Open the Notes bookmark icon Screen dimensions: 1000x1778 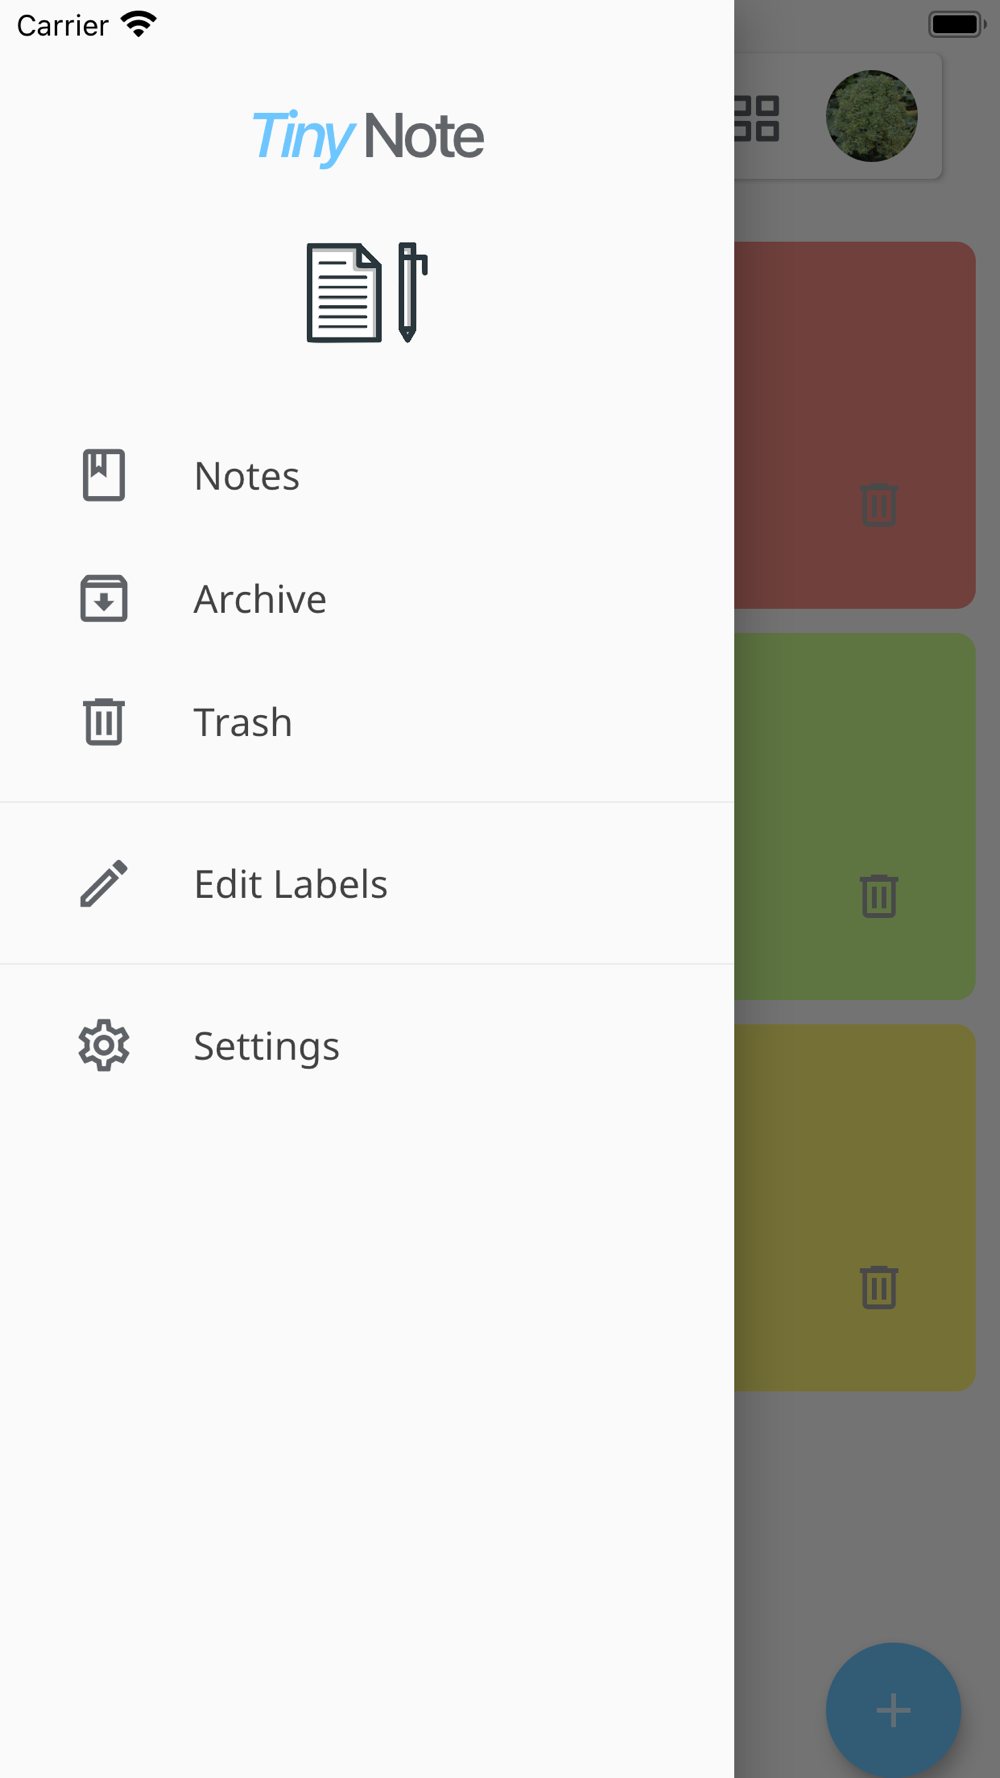click(x=104, y=475)
